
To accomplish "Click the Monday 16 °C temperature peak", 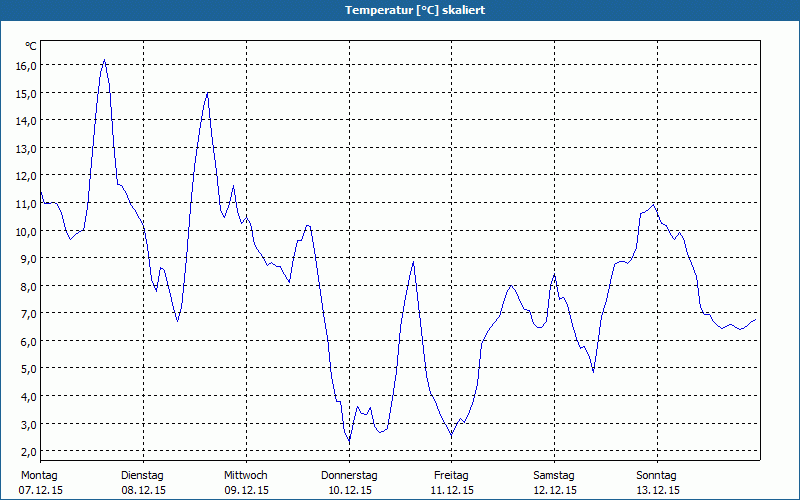I will pos(105,60).
